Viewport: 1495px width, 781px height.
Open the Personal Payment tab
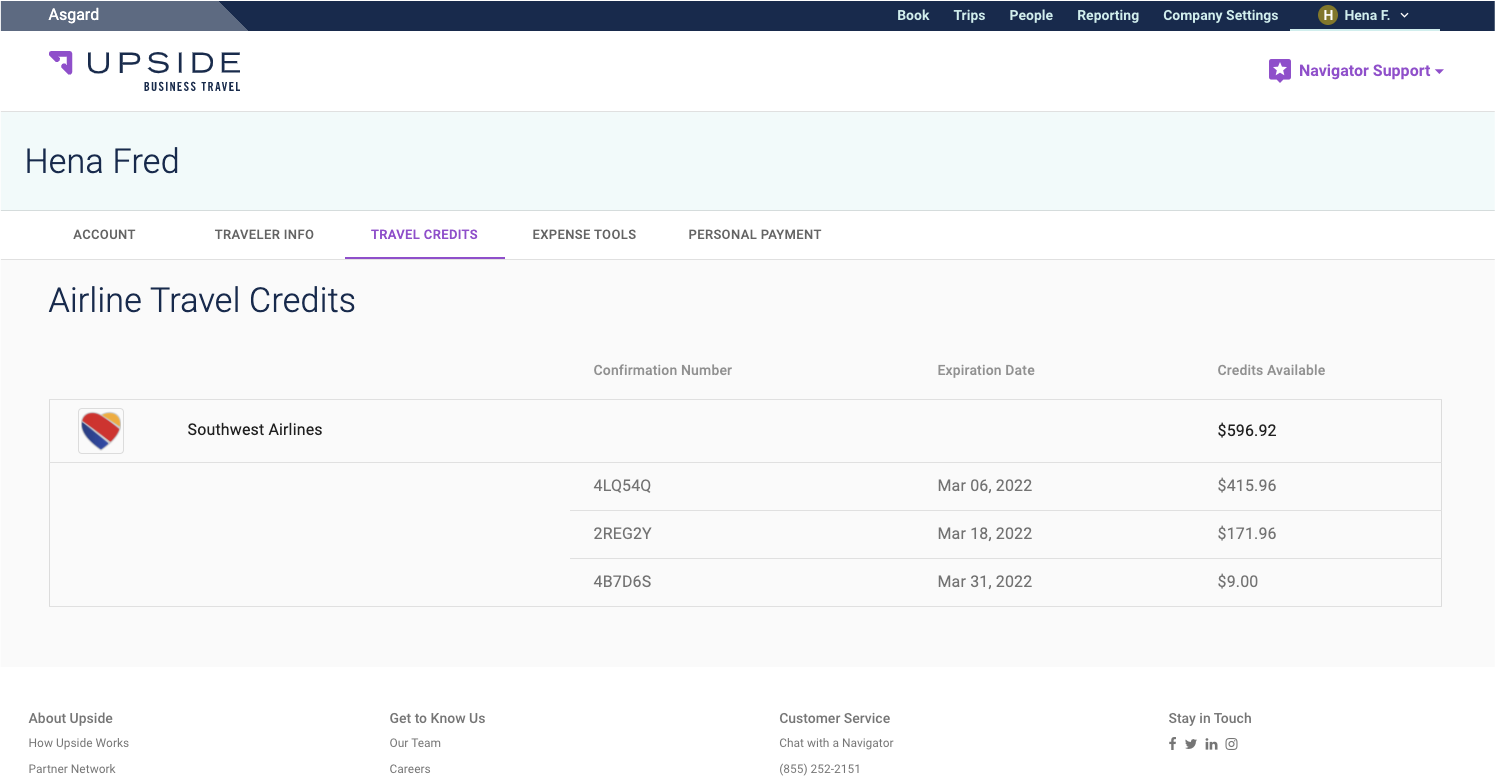pos(755,235)
